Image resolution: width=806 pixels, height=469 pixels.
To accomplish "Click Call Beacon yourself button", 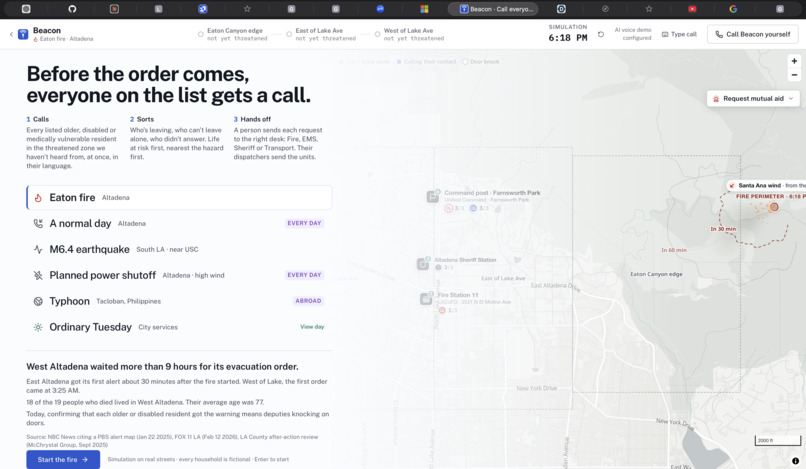I will (x=753, y=34).
